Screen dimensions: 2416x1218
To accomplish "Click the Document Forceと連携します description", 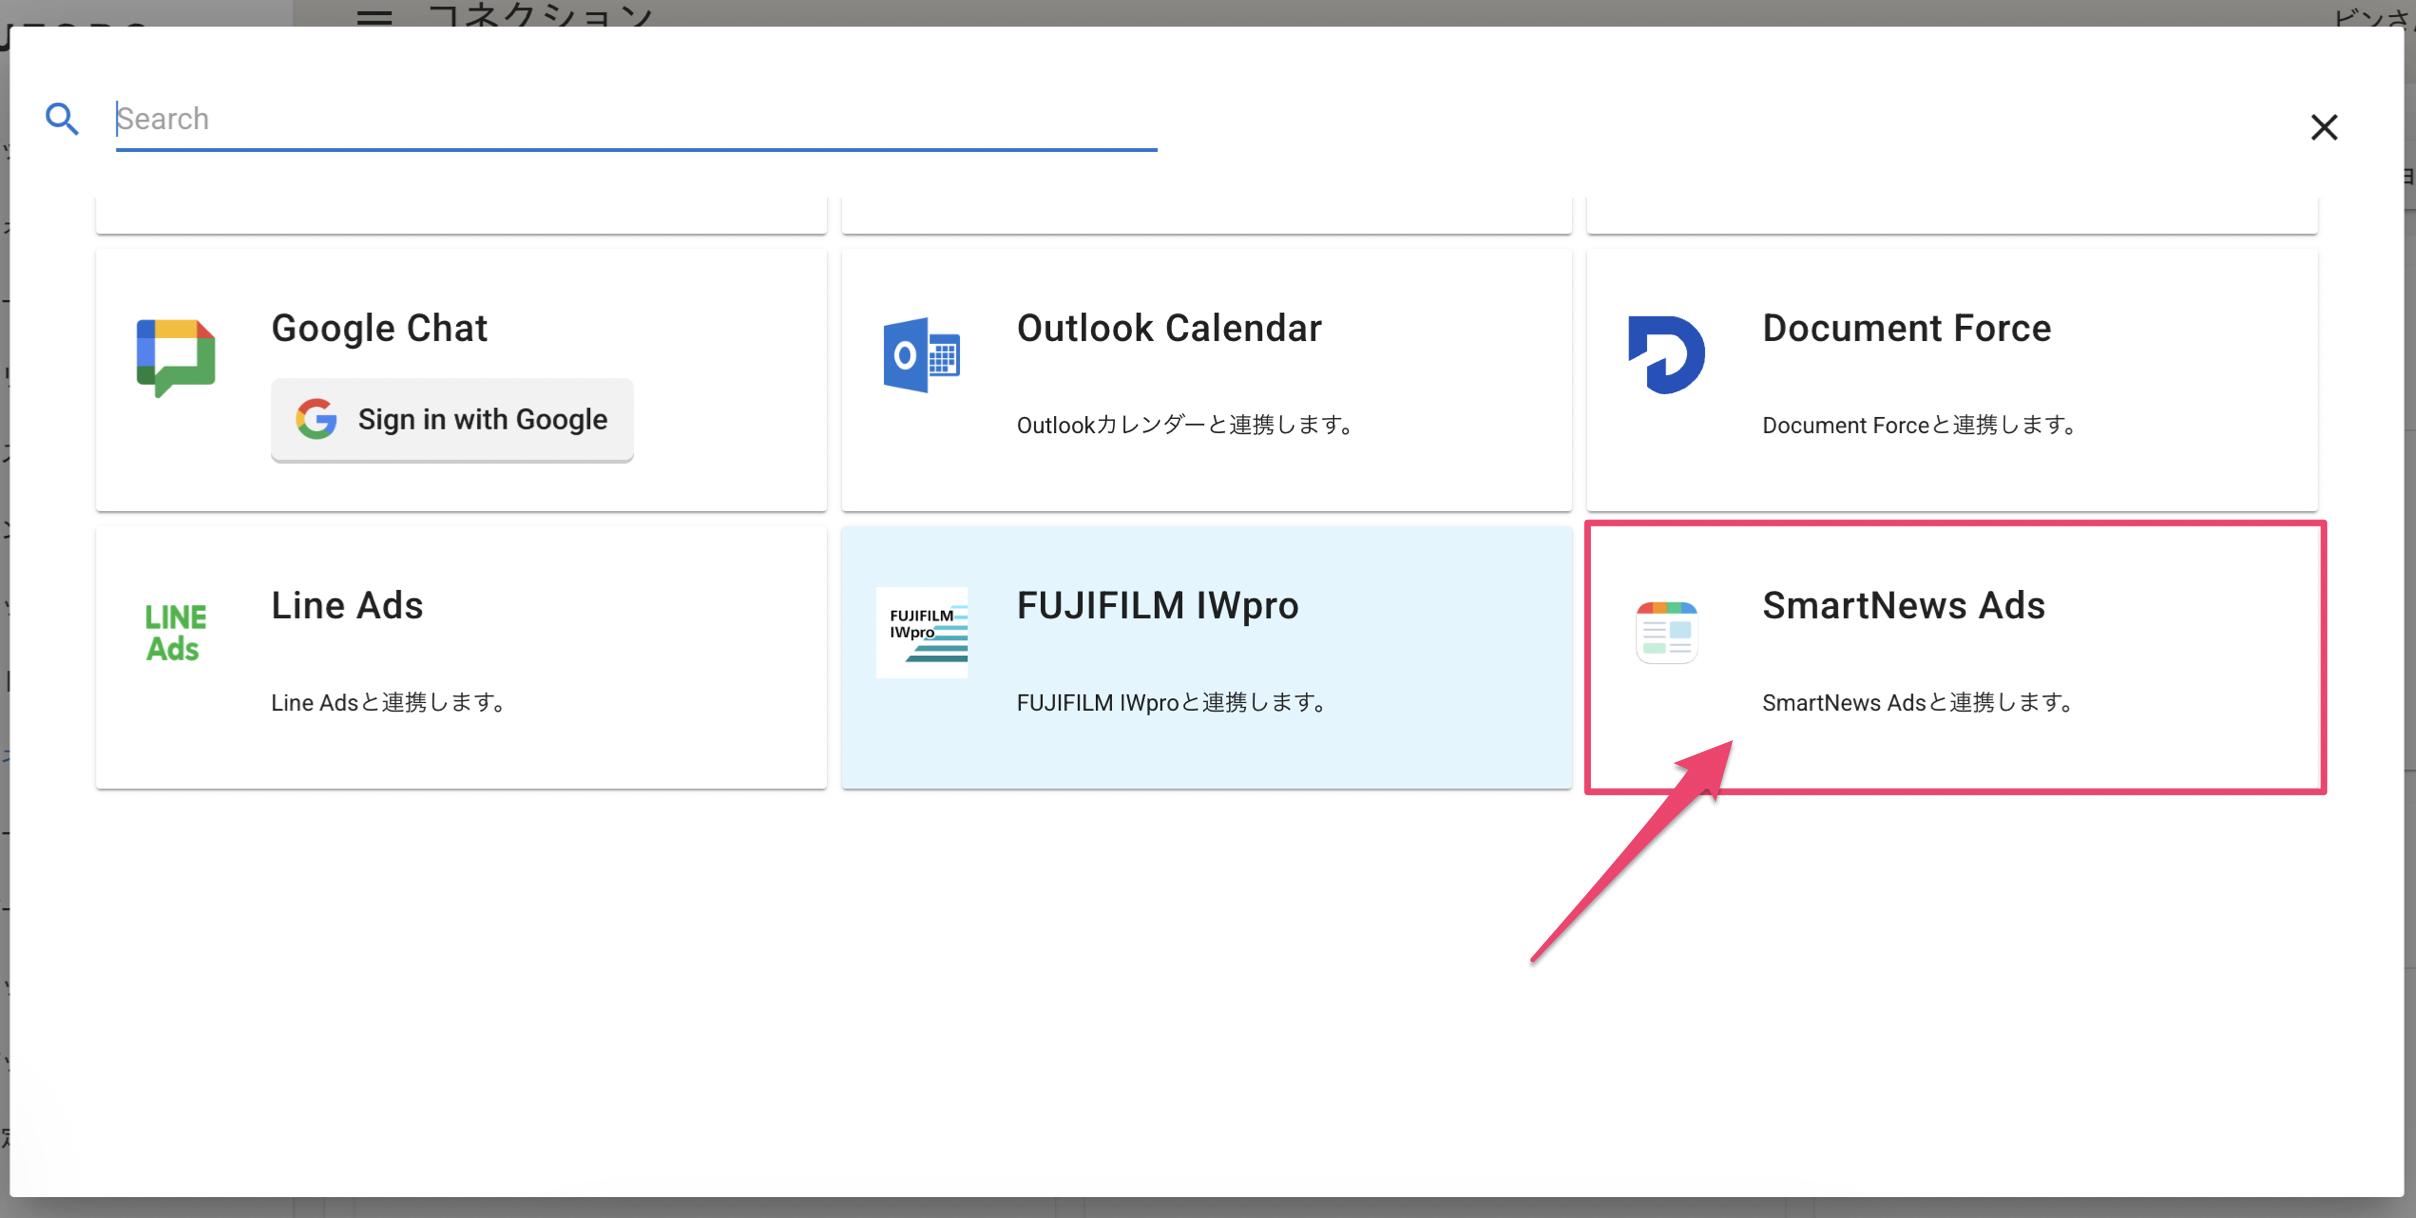I will (x=1921, y=425).
